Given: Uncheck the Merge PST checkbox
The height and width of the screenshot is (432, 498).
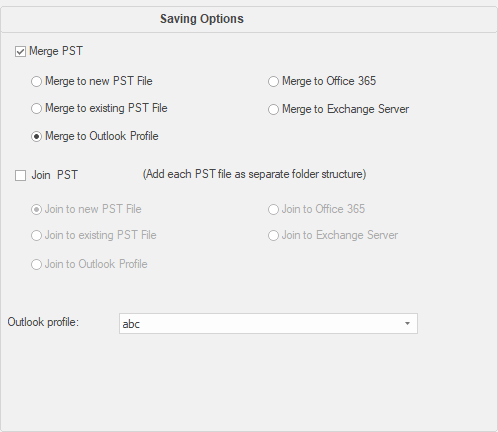Looking at the screenshot, I should [x=20, y=52].
